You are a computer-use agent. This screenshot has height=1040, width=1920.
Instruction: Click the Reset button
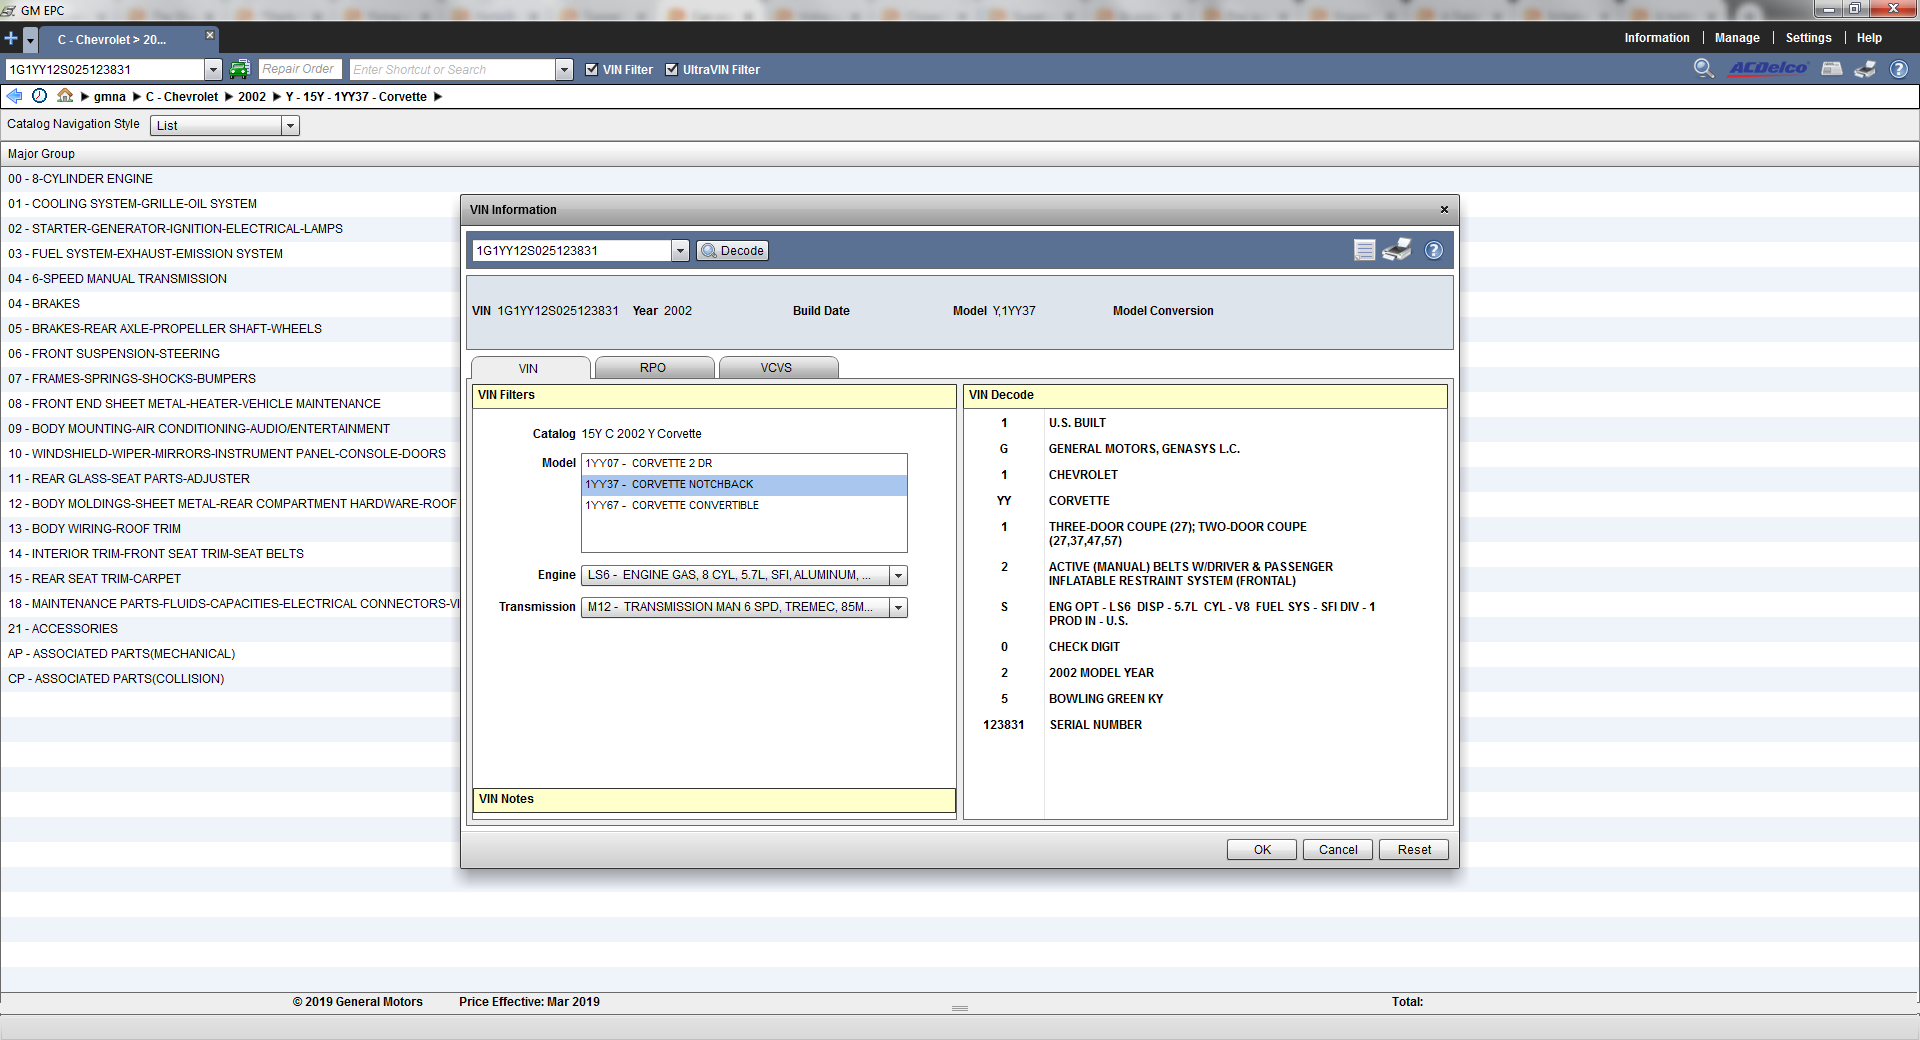click(1414, 850)
